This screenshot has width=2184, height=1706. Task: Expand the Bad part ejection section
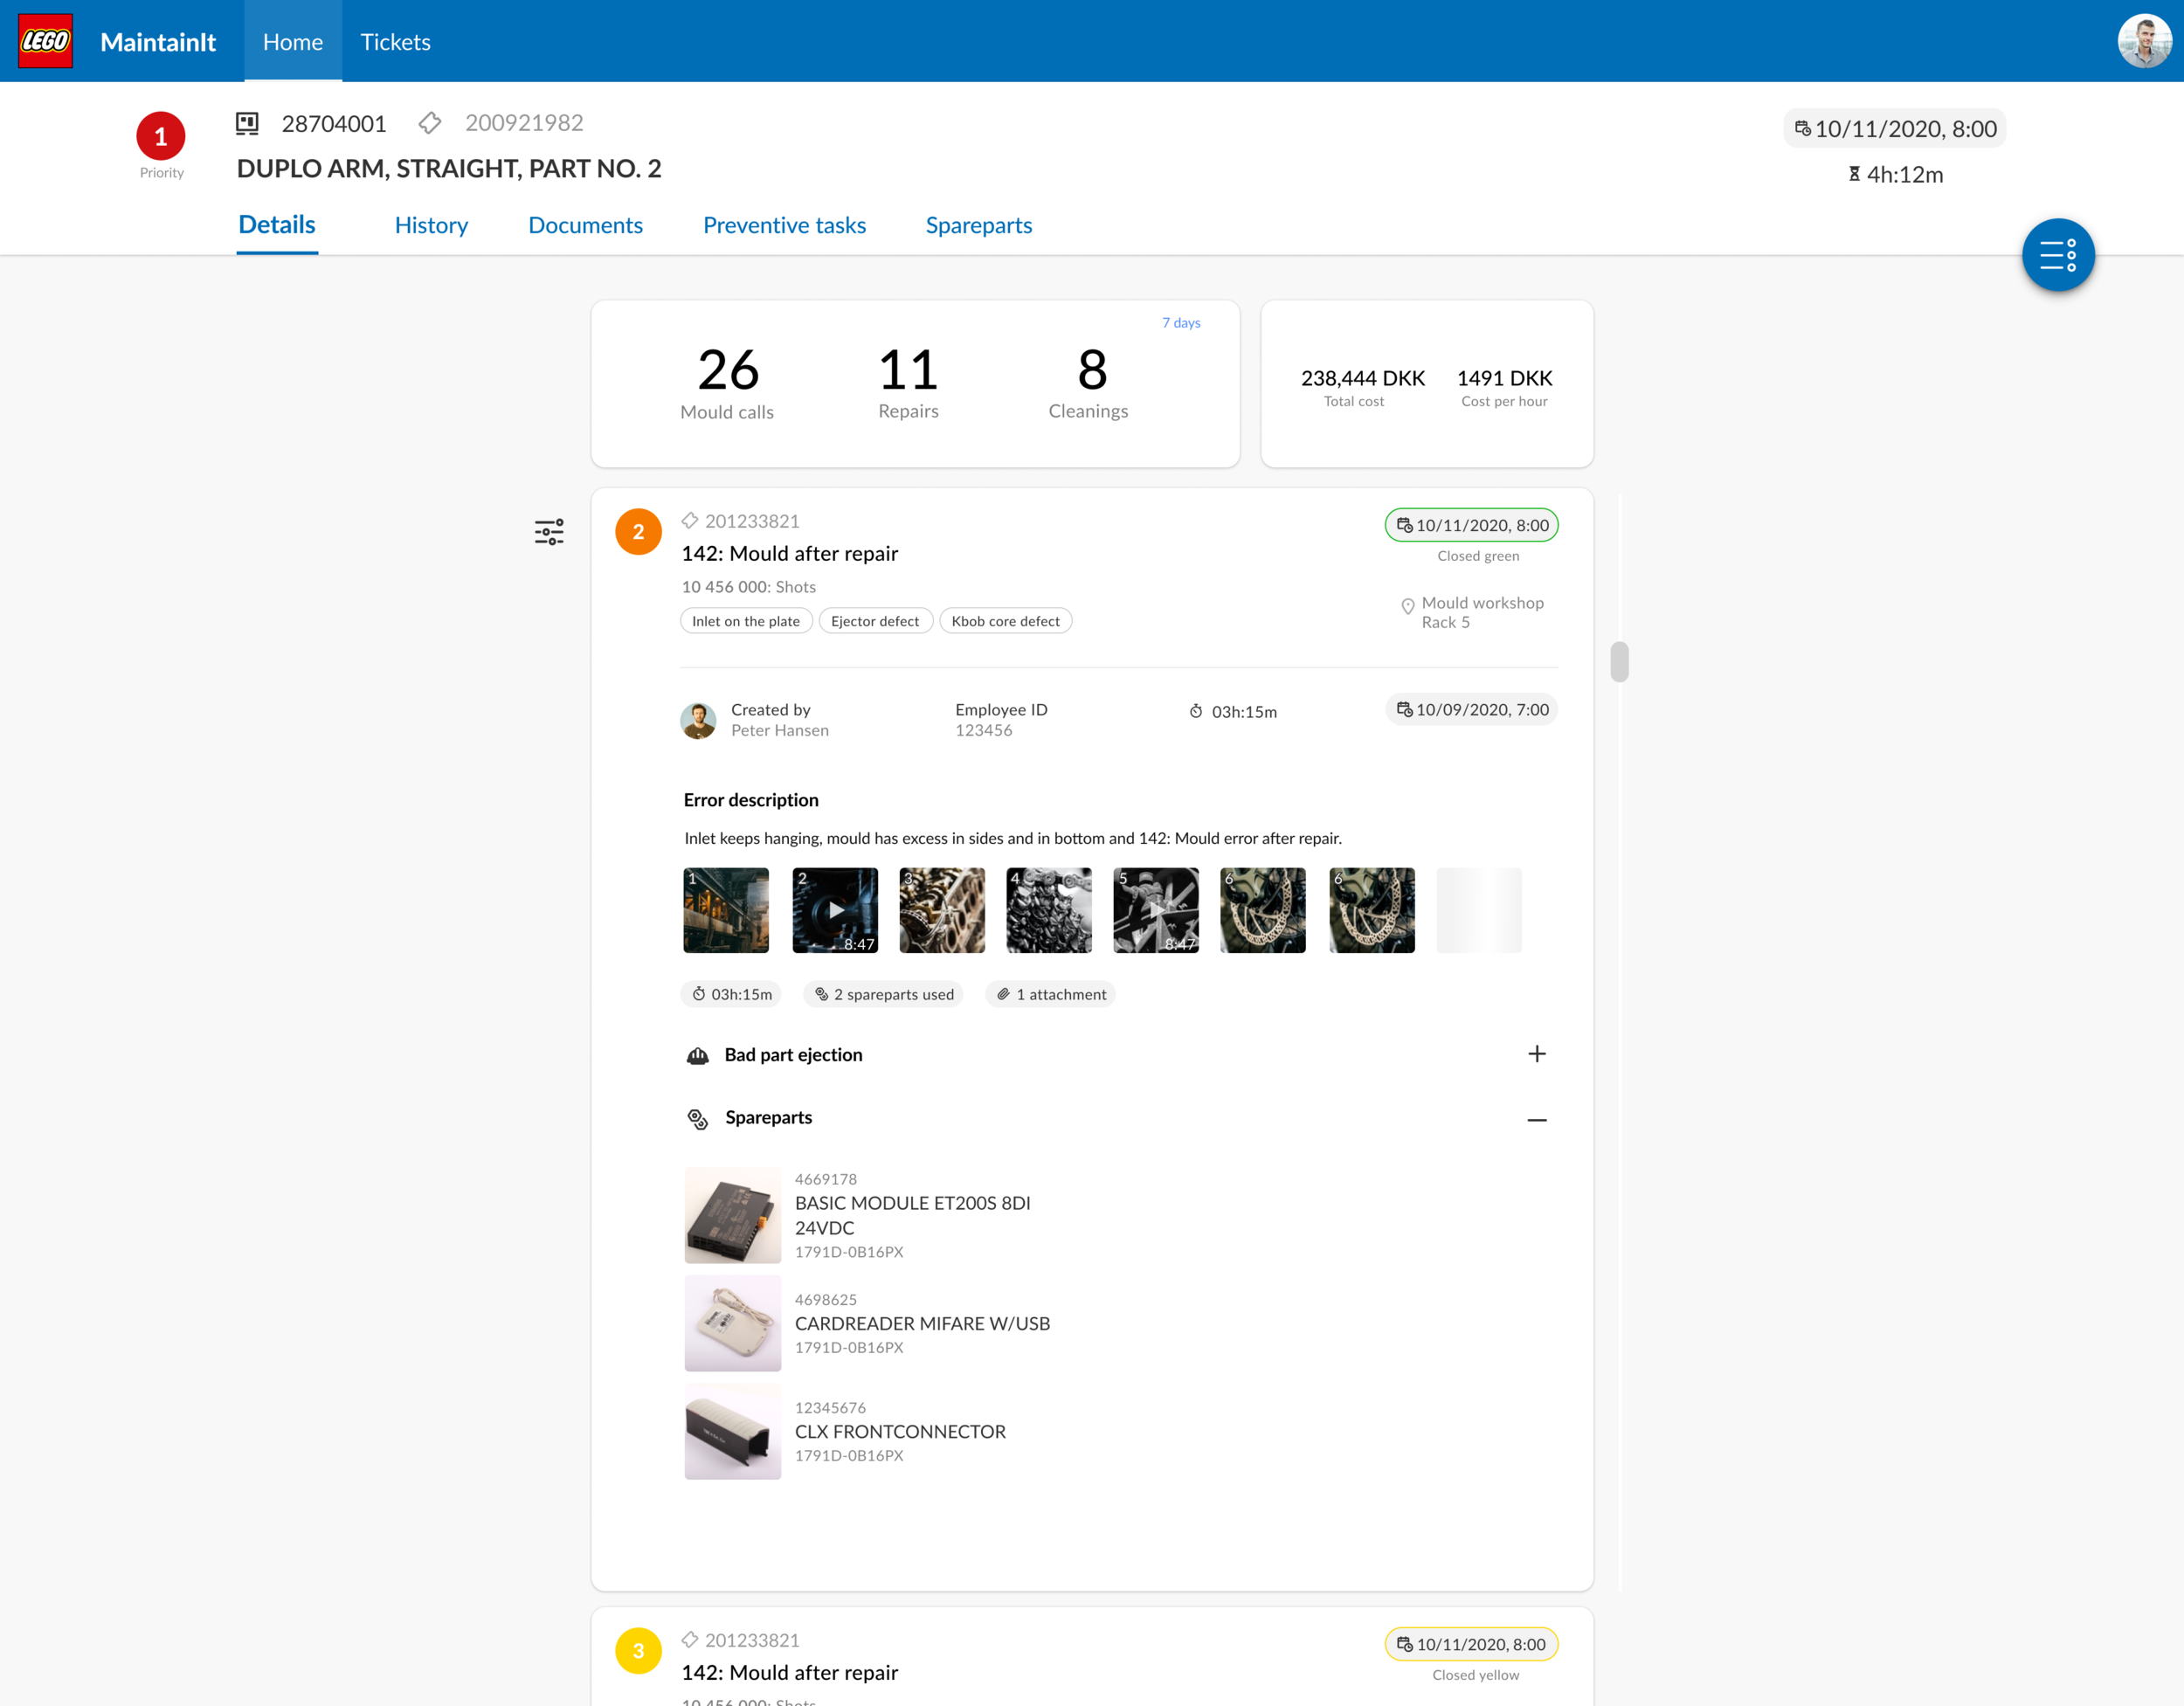1537,1054
